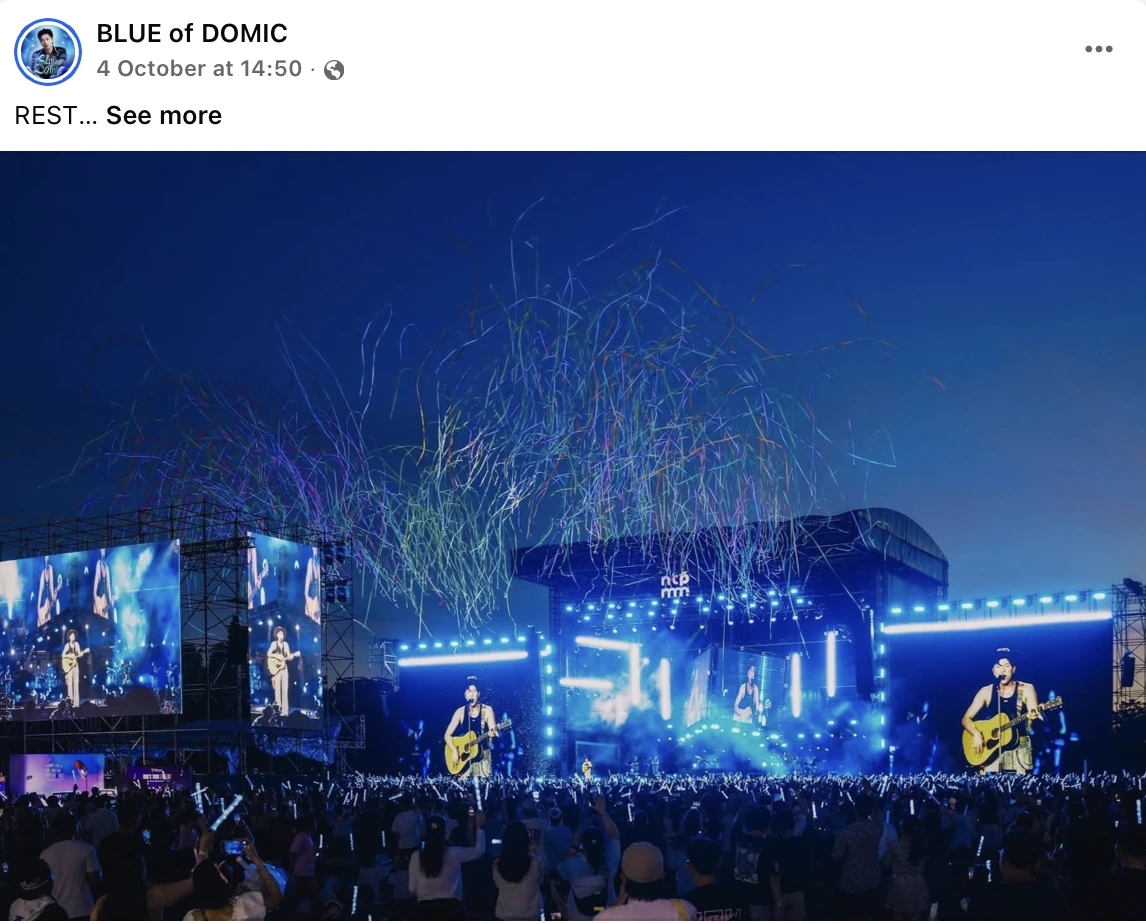Screen dimensions: 1146x924
Task: Visit the BLUE of DOMIC page name
Action: (191, 33)
